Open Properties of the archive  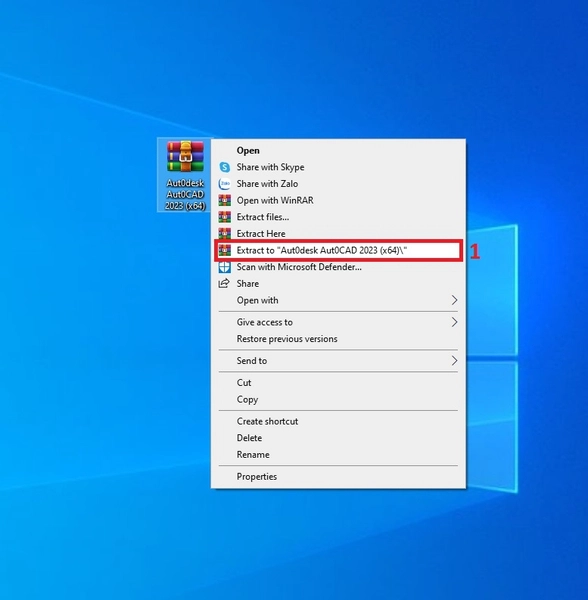tap(338, 477)
